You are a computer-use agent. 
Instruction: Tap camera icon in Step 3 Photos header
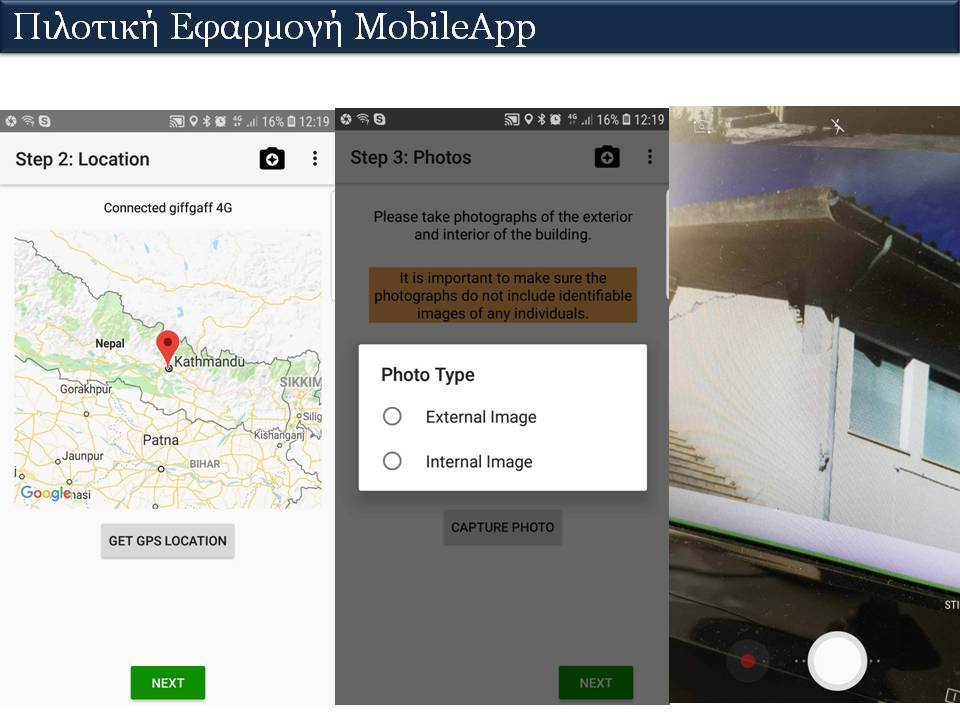point(607,157)
